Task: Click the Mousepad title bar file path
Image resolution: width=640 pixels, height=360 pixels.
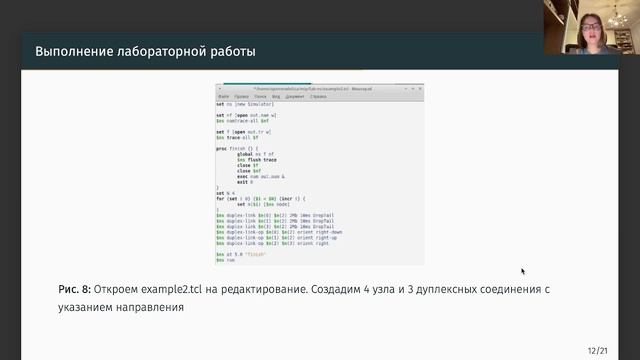Action: pyautogui.click(x=313, y=89)
